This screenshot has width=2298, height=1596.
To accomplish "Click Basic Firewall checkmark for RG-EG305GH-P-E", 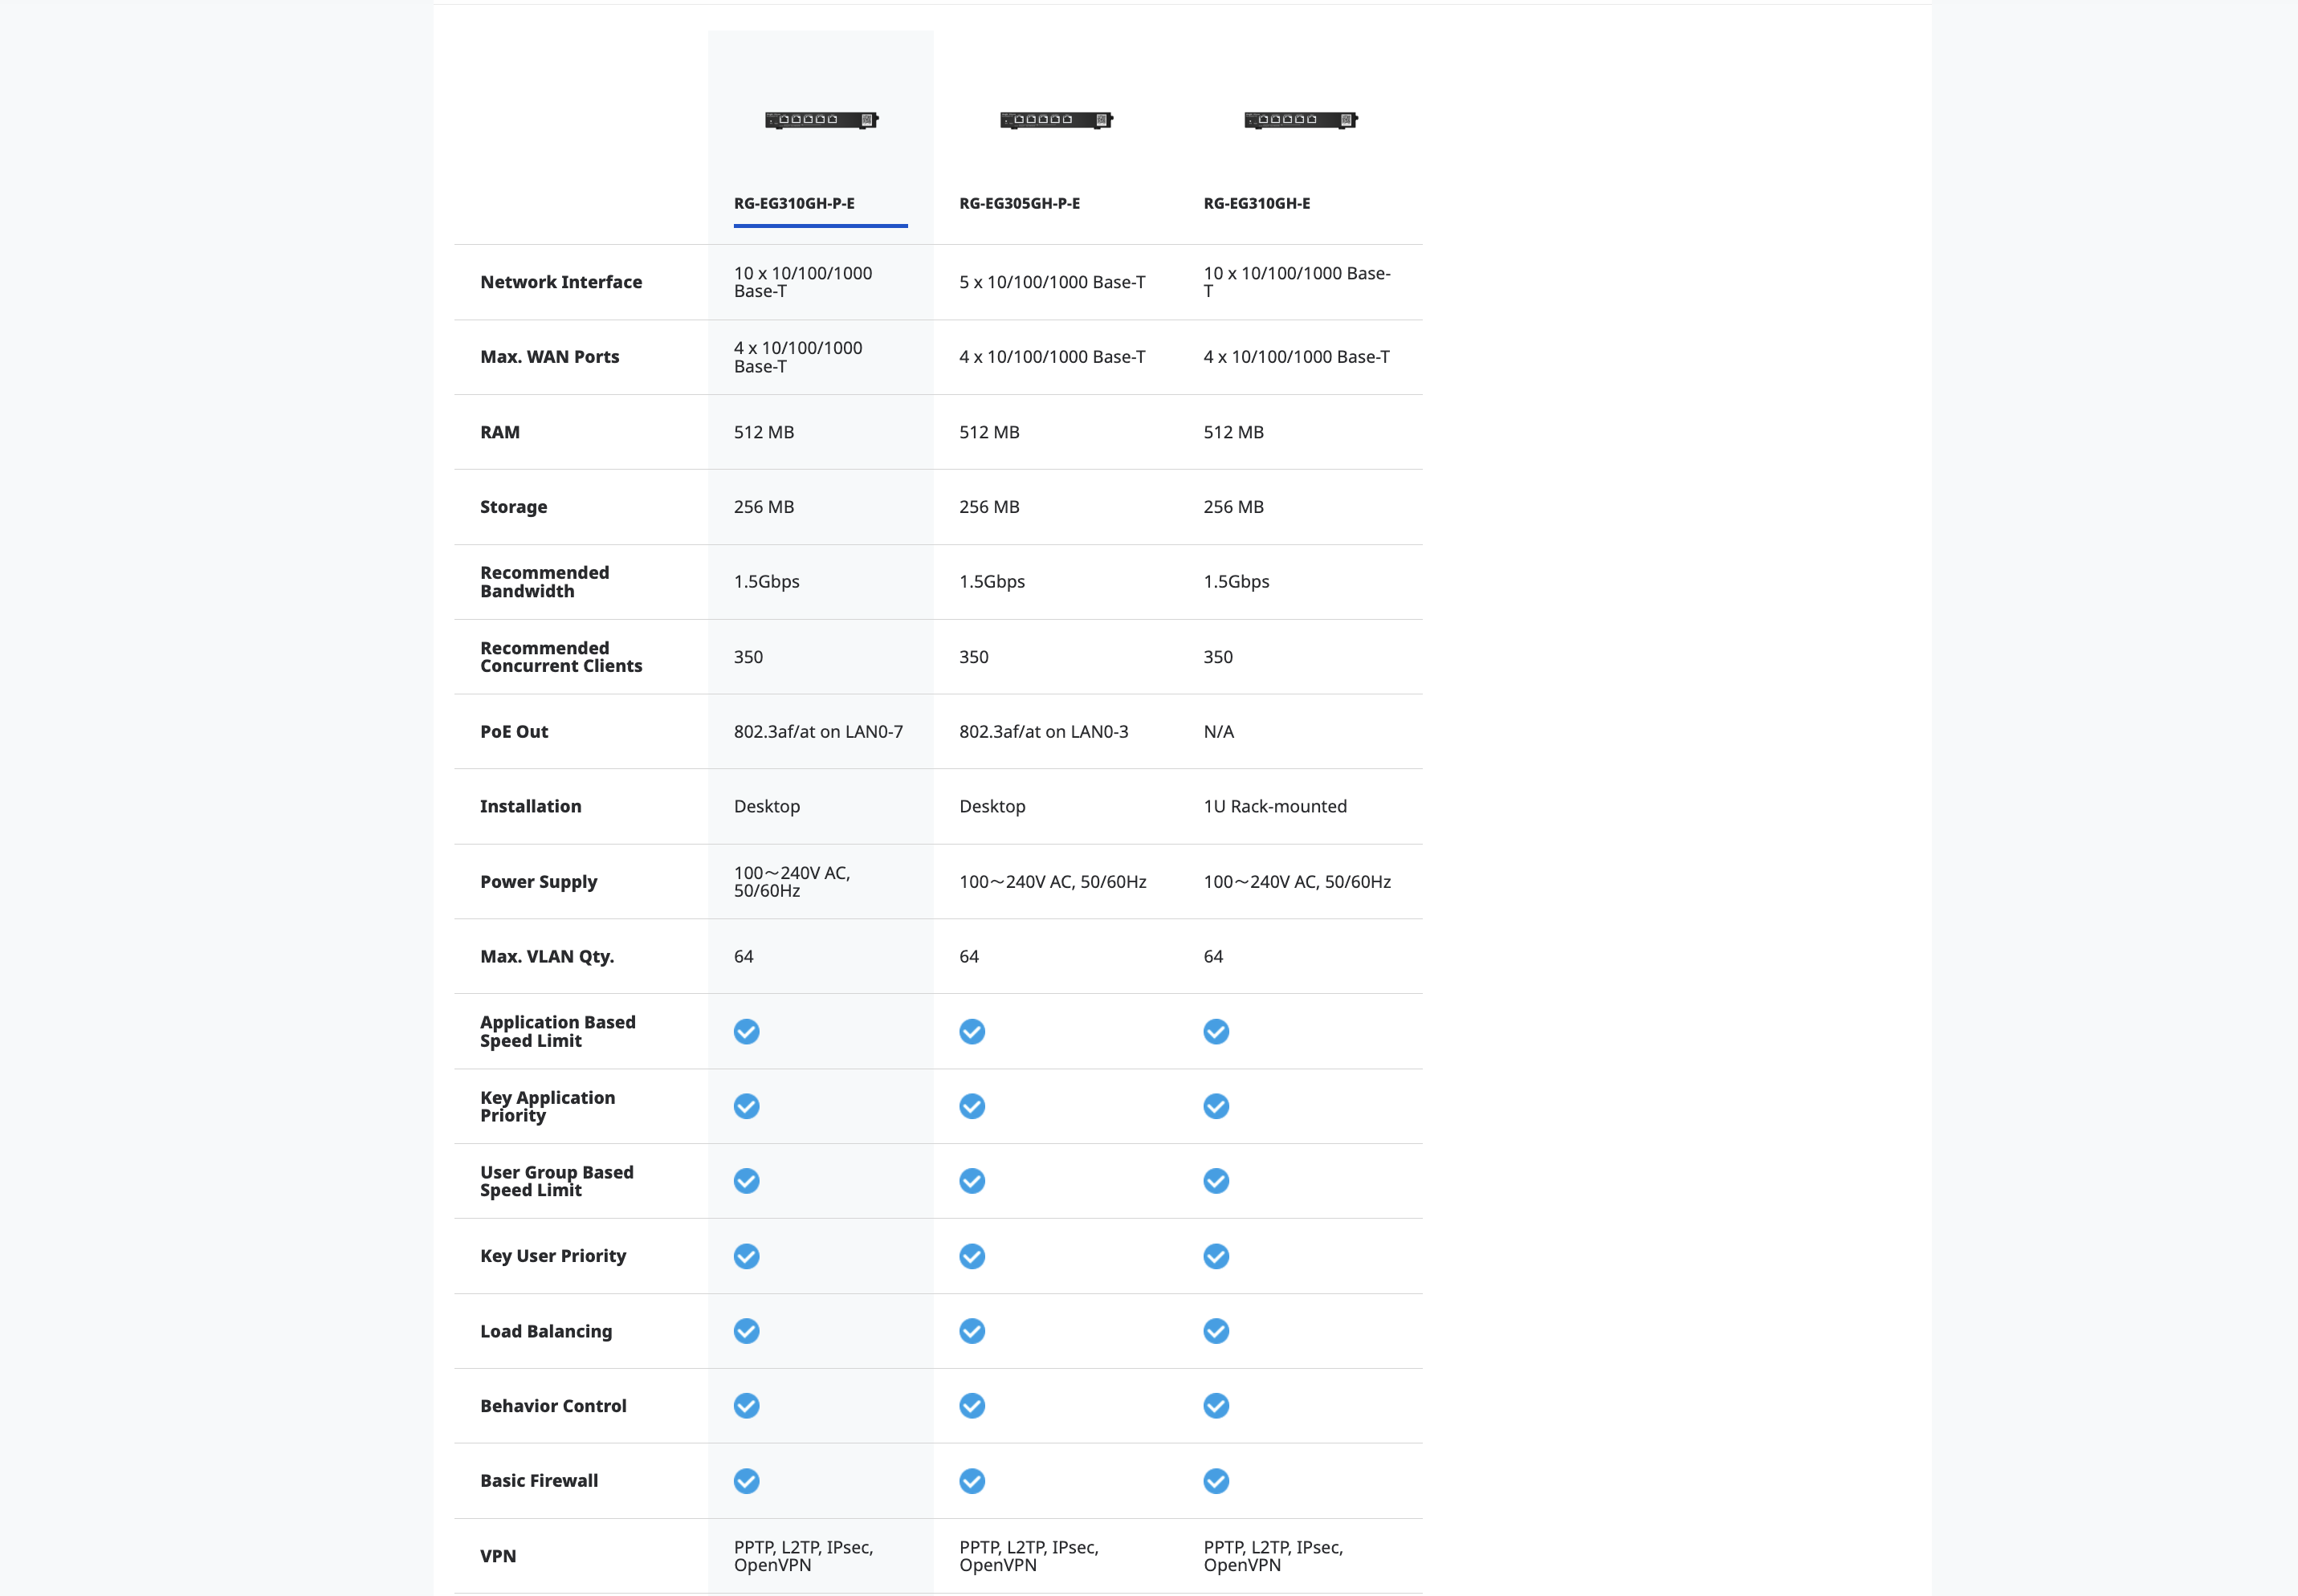I will pos(972,1481).
